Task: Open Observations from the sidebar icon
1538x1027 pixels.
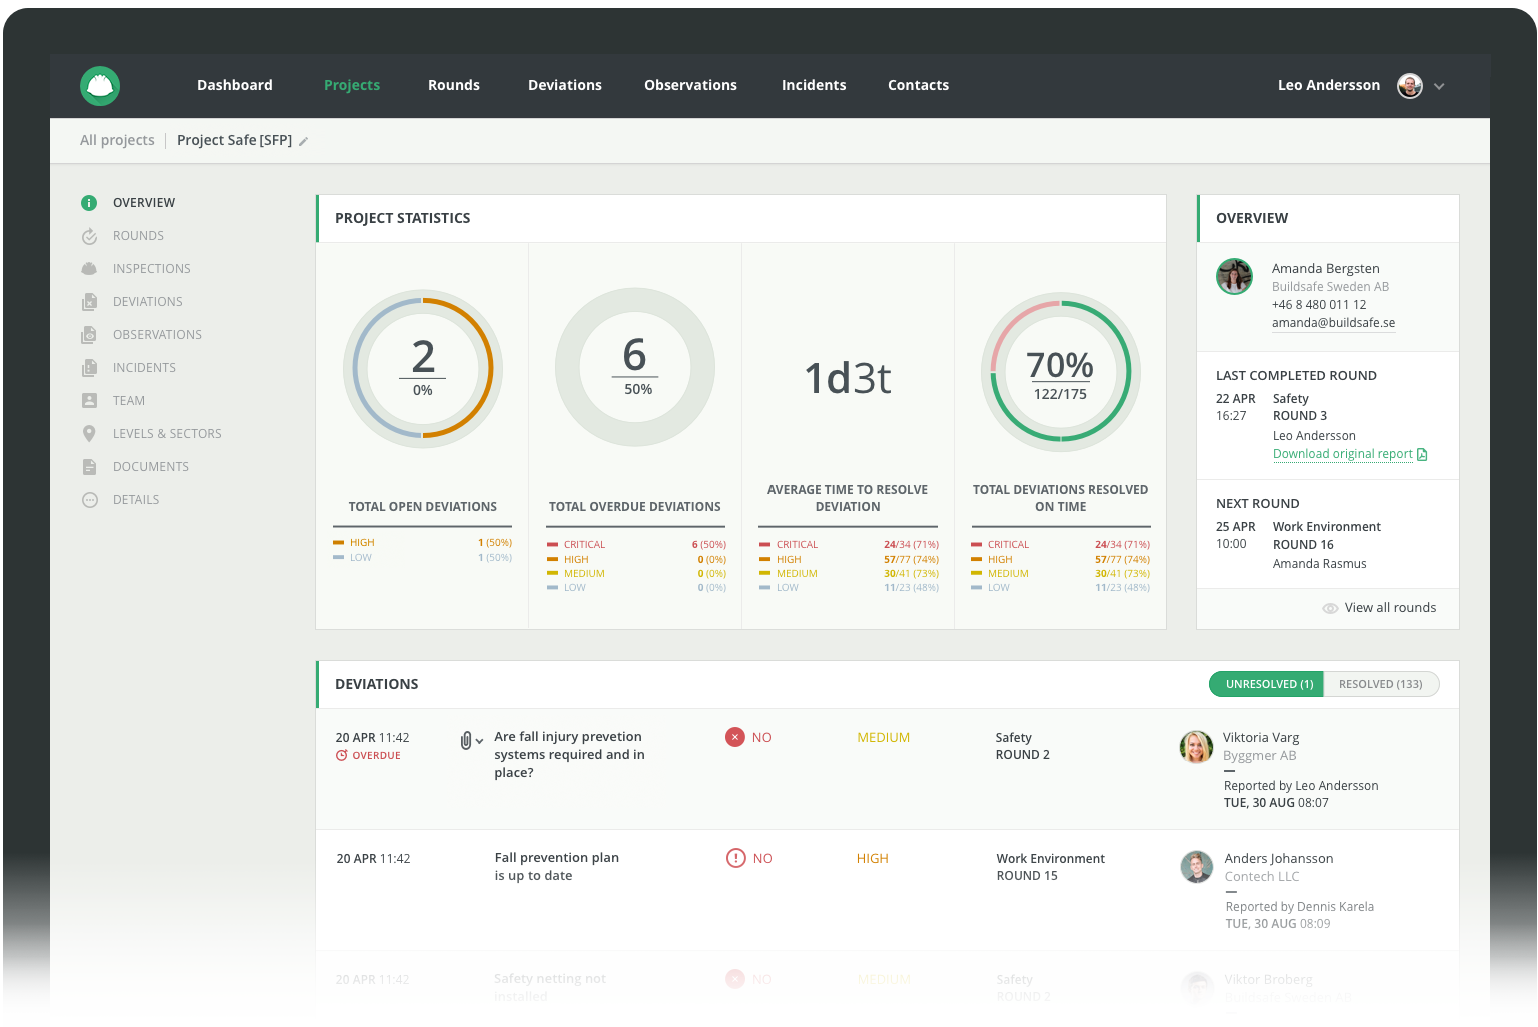Action: click(x=89, y=334)
